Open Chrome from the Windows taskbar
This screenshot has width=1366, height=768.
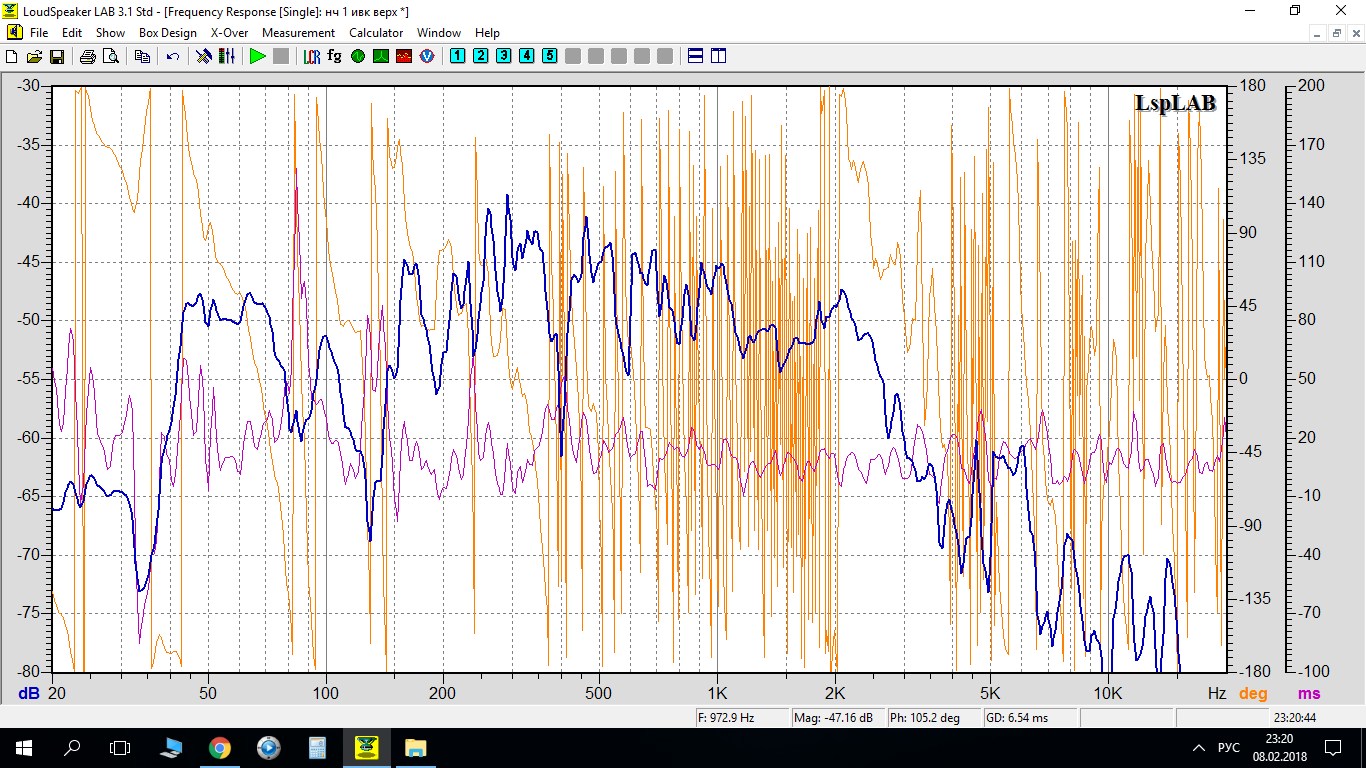(220, 747)
